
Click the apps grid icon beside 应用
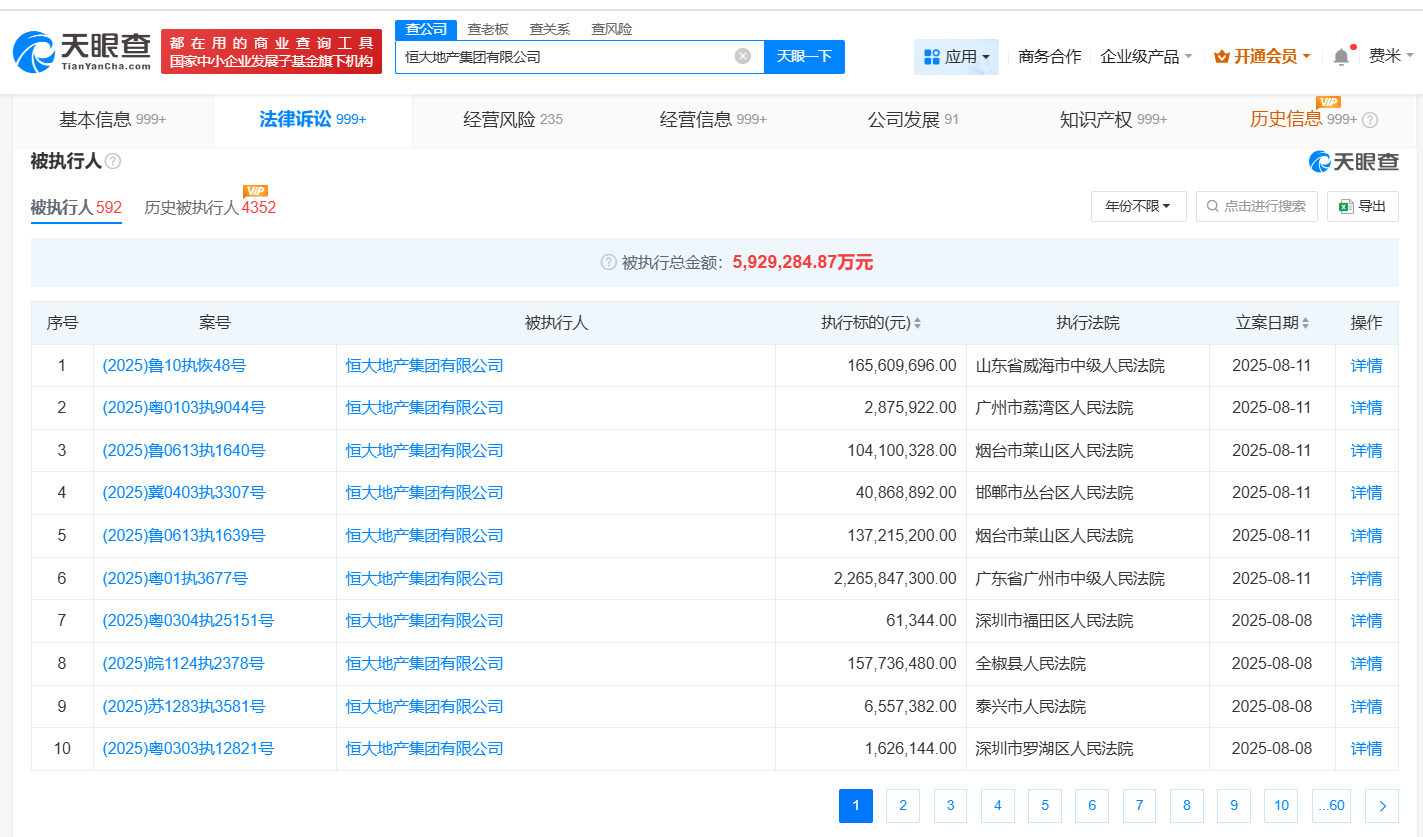[931, 57]
